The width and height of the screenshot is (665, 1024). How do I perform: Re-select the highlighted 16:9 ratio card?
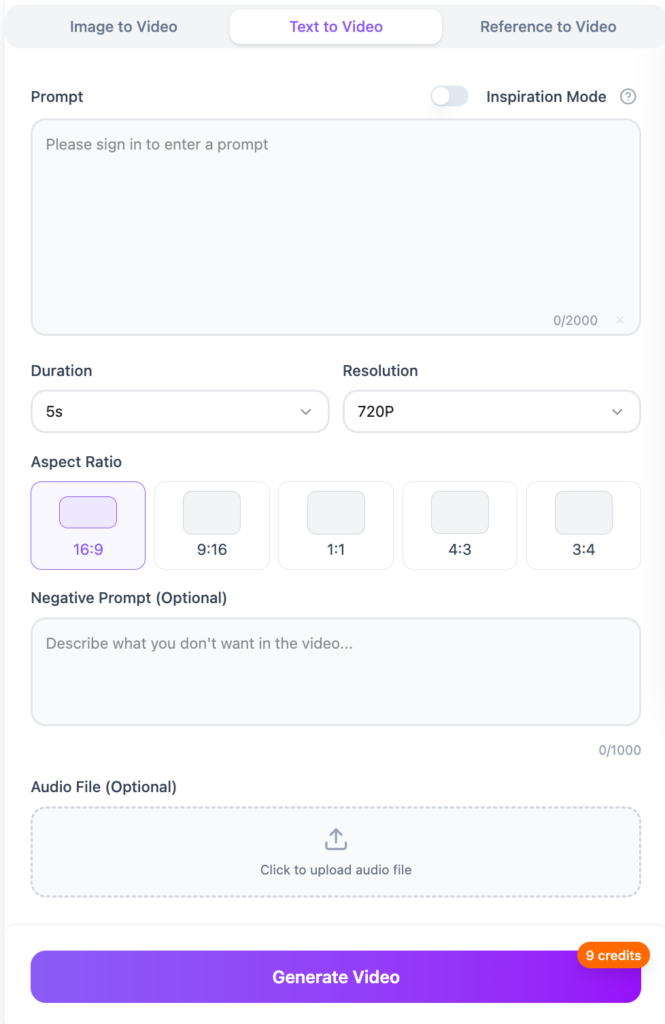click(x=88, y=525)
